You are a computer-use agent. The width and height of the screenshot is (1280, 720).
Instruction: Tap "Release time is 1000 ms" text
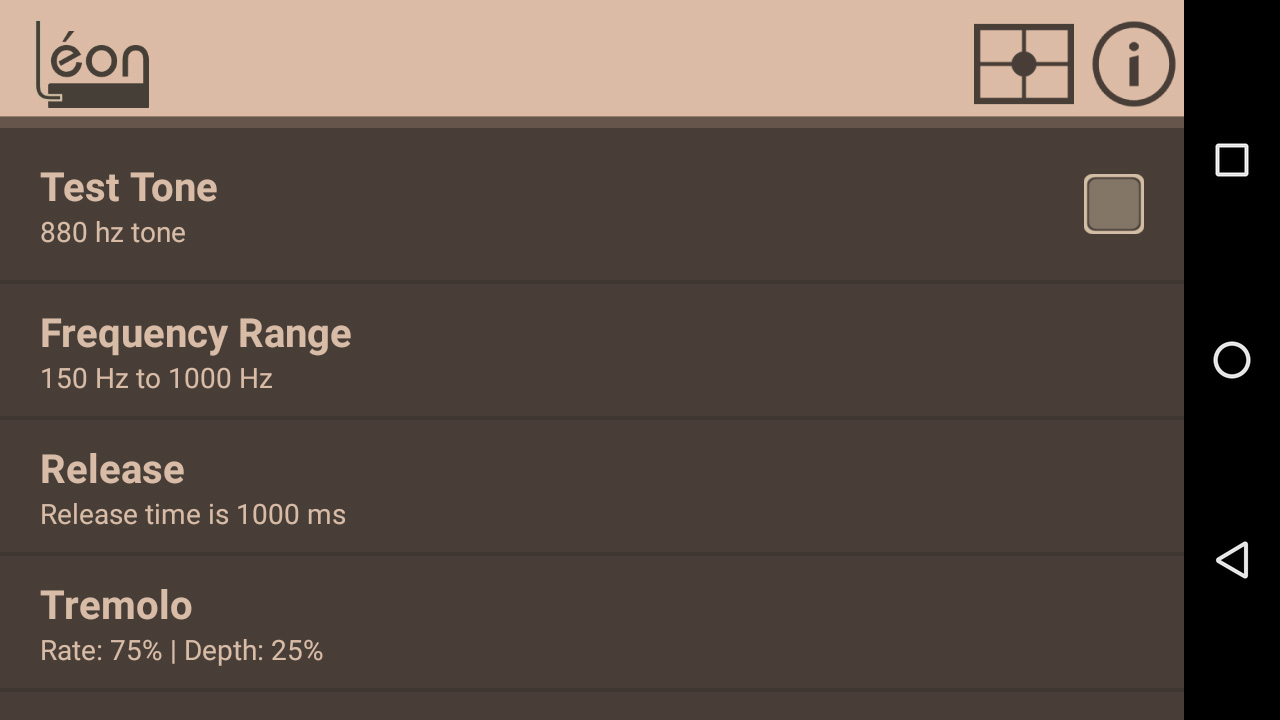[x=193, y=515]
